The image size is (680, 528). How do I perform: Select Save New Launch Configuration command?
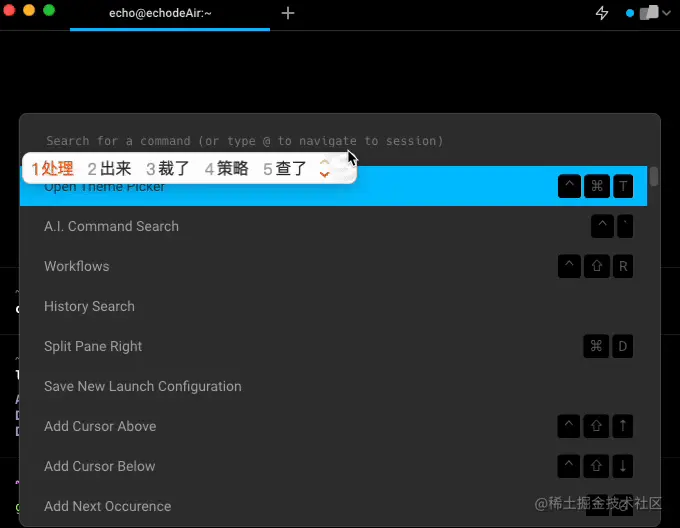[x=333, y=386]
